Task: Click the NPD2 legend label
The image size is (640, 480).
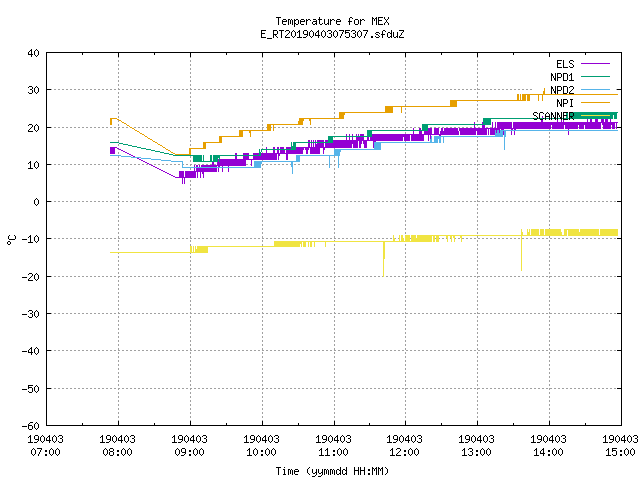Action: click(562, 90)
